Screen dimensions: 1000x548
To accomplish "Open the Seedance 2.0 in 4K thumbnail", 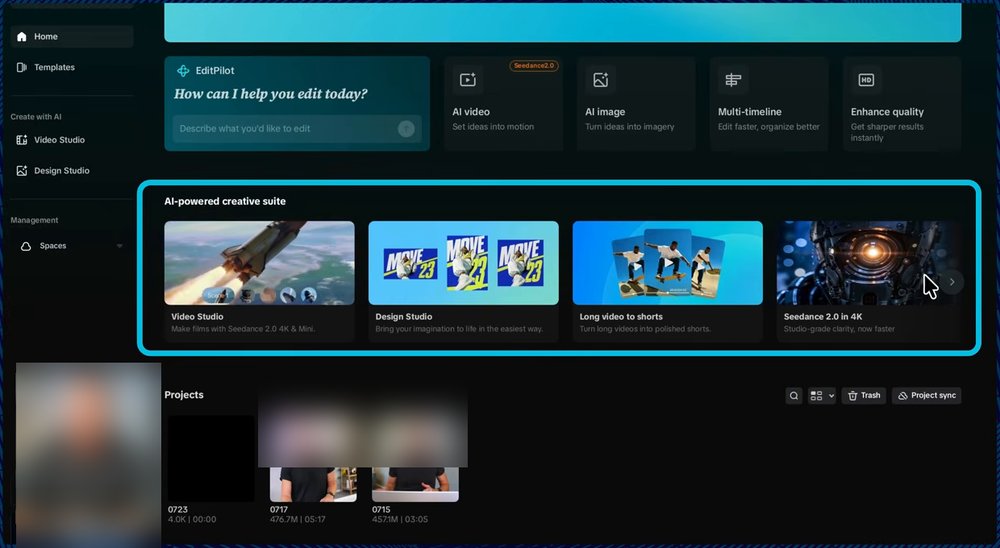I will tap(867, 263).
